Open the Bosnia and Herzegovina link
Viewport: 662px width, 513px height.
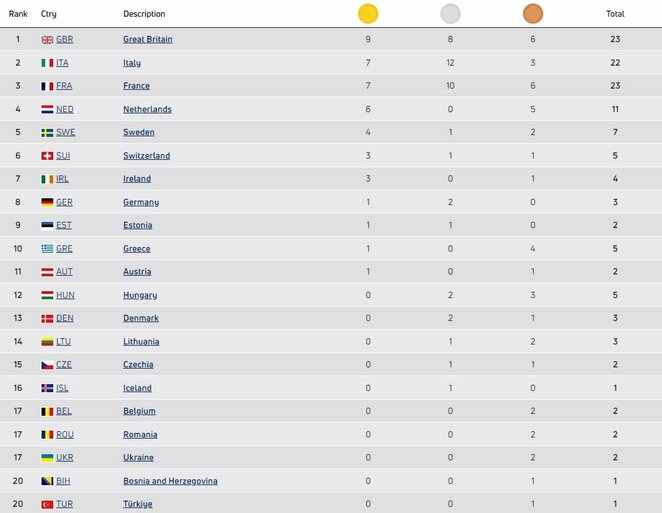click(170, 481)
